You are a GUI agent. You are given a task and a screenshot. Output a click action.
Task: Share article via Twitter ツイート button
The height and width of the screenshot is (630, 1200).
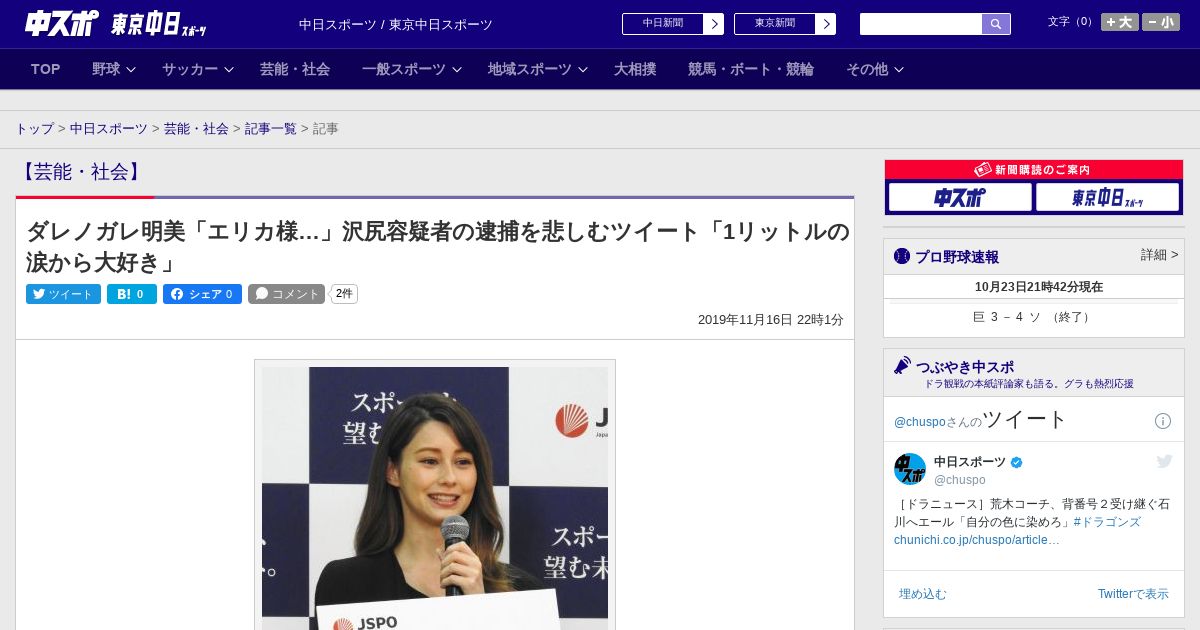(x=63, y=294)
